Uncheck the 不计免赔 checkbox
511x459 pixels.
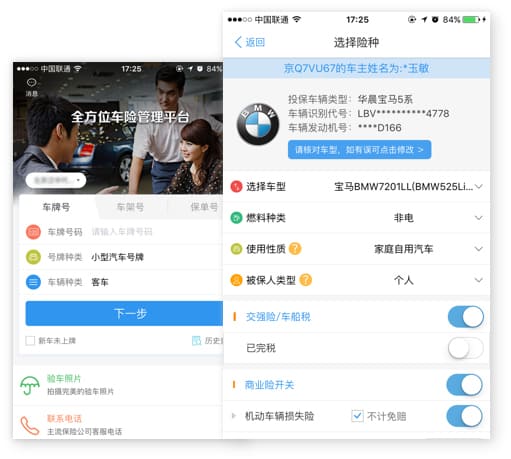click(x=357, y=416)
